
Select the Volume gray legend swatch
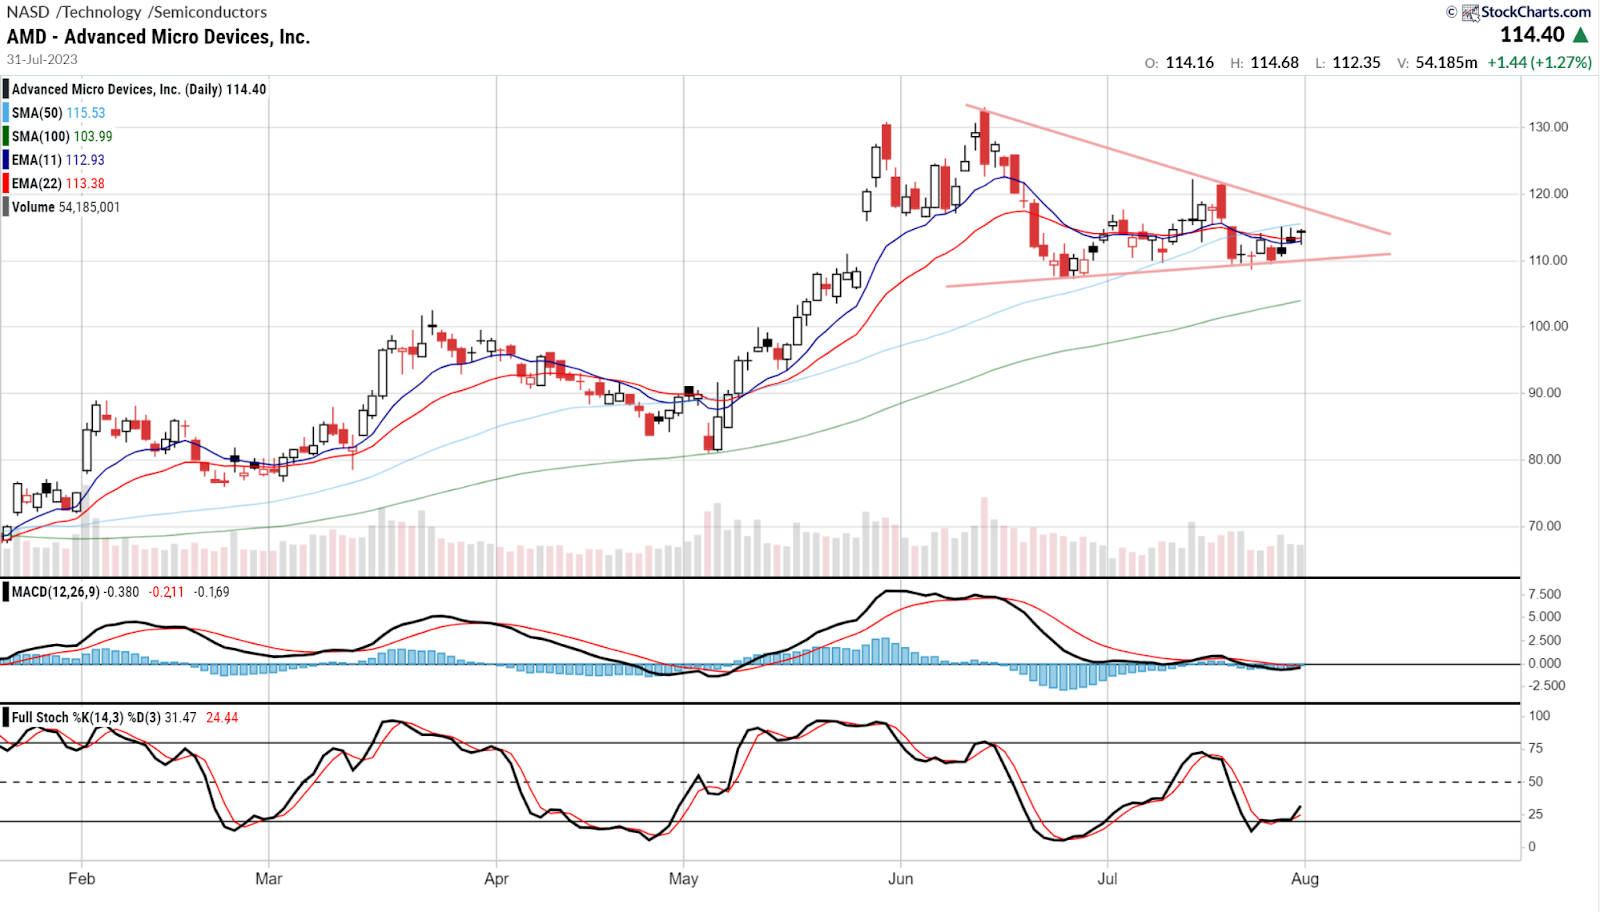(6, 207)
